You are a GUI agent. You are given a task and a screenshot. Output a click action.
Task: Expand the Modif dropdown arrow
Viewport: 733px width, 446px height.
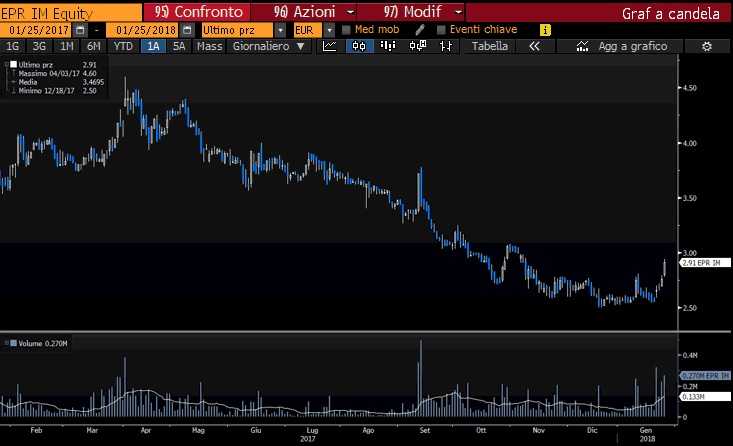pyautogui.click(x=459, y=12)
